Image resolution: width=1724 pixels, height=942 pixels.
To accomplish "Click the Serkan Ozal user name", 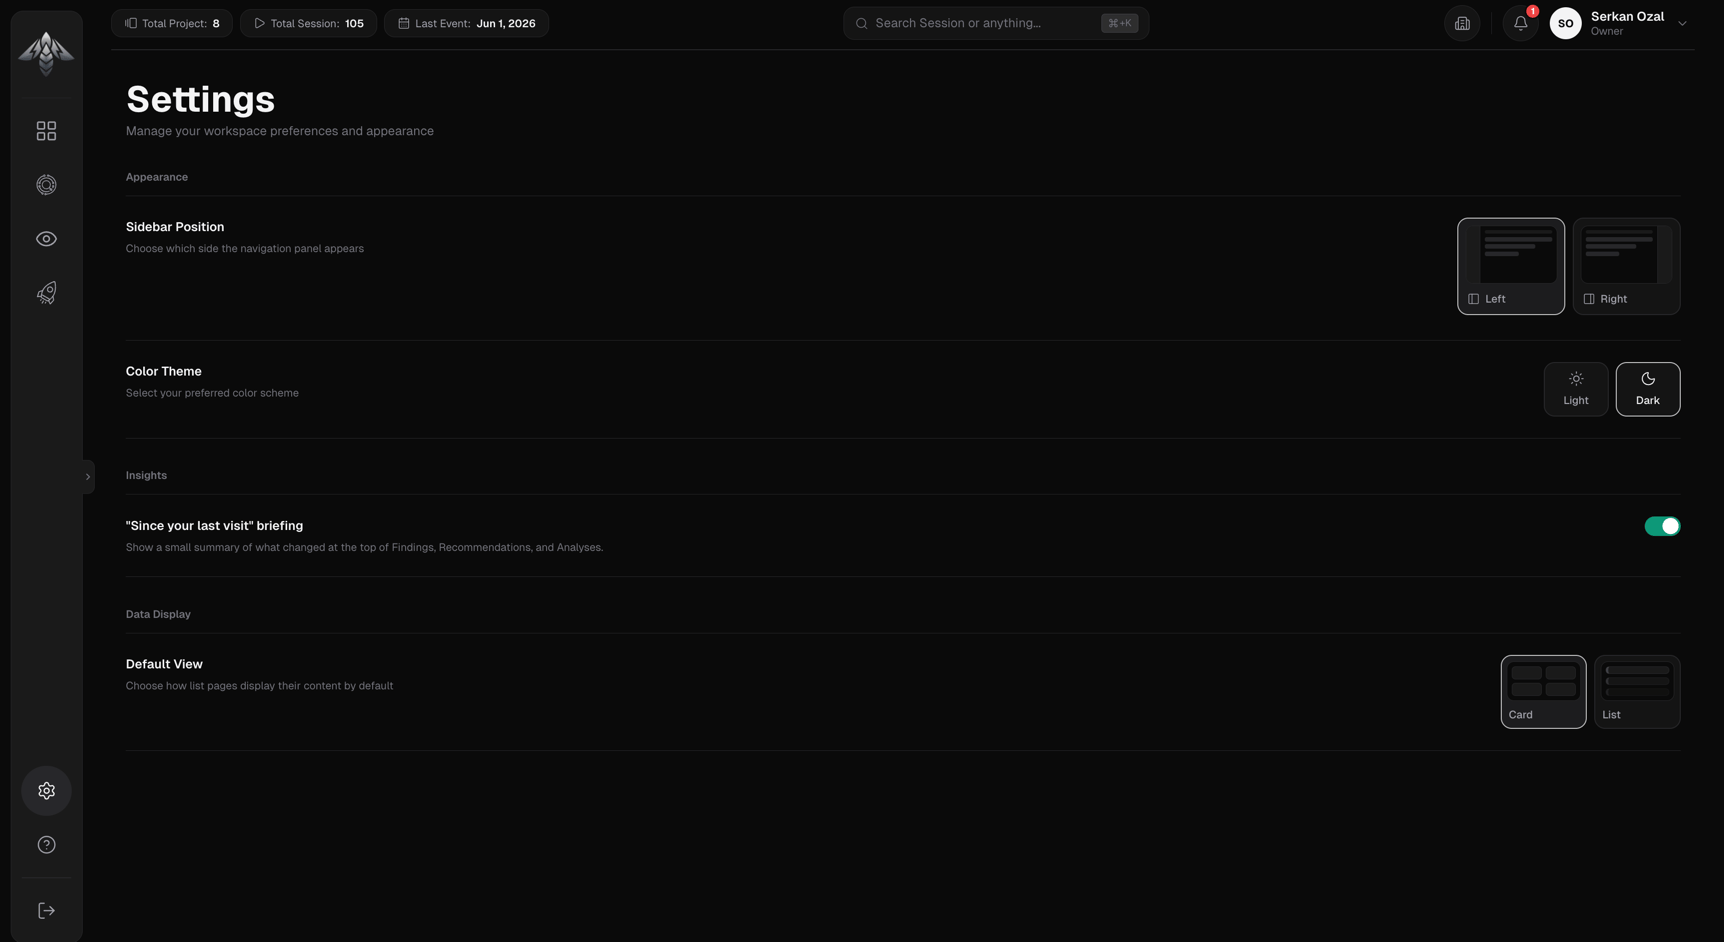I will coord(1627,16).
